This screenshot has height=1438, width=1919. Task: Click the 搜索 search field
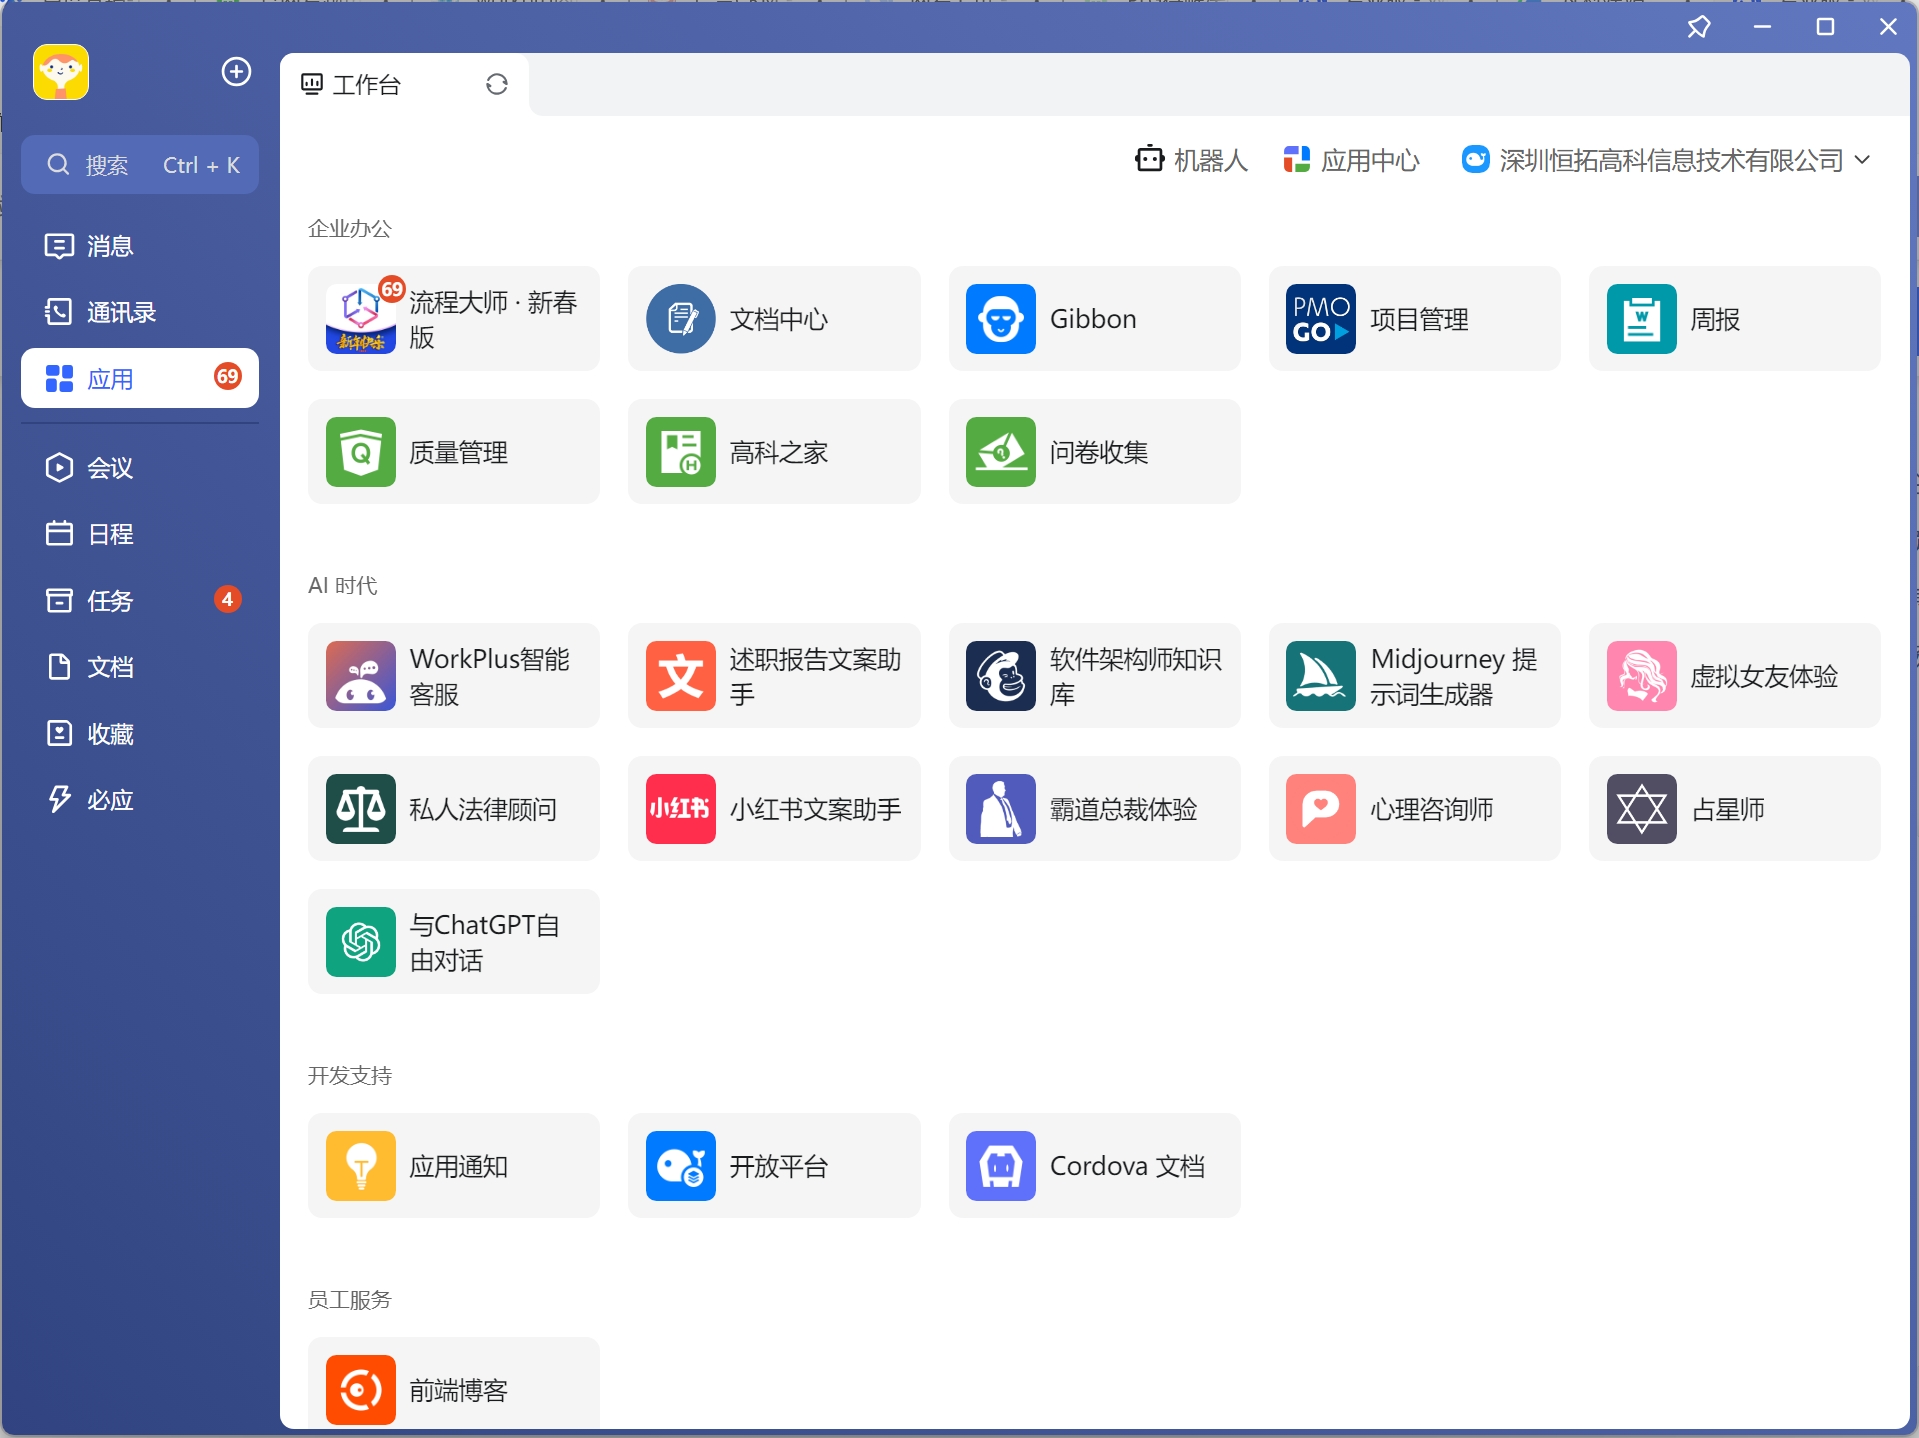pos(140,164)
